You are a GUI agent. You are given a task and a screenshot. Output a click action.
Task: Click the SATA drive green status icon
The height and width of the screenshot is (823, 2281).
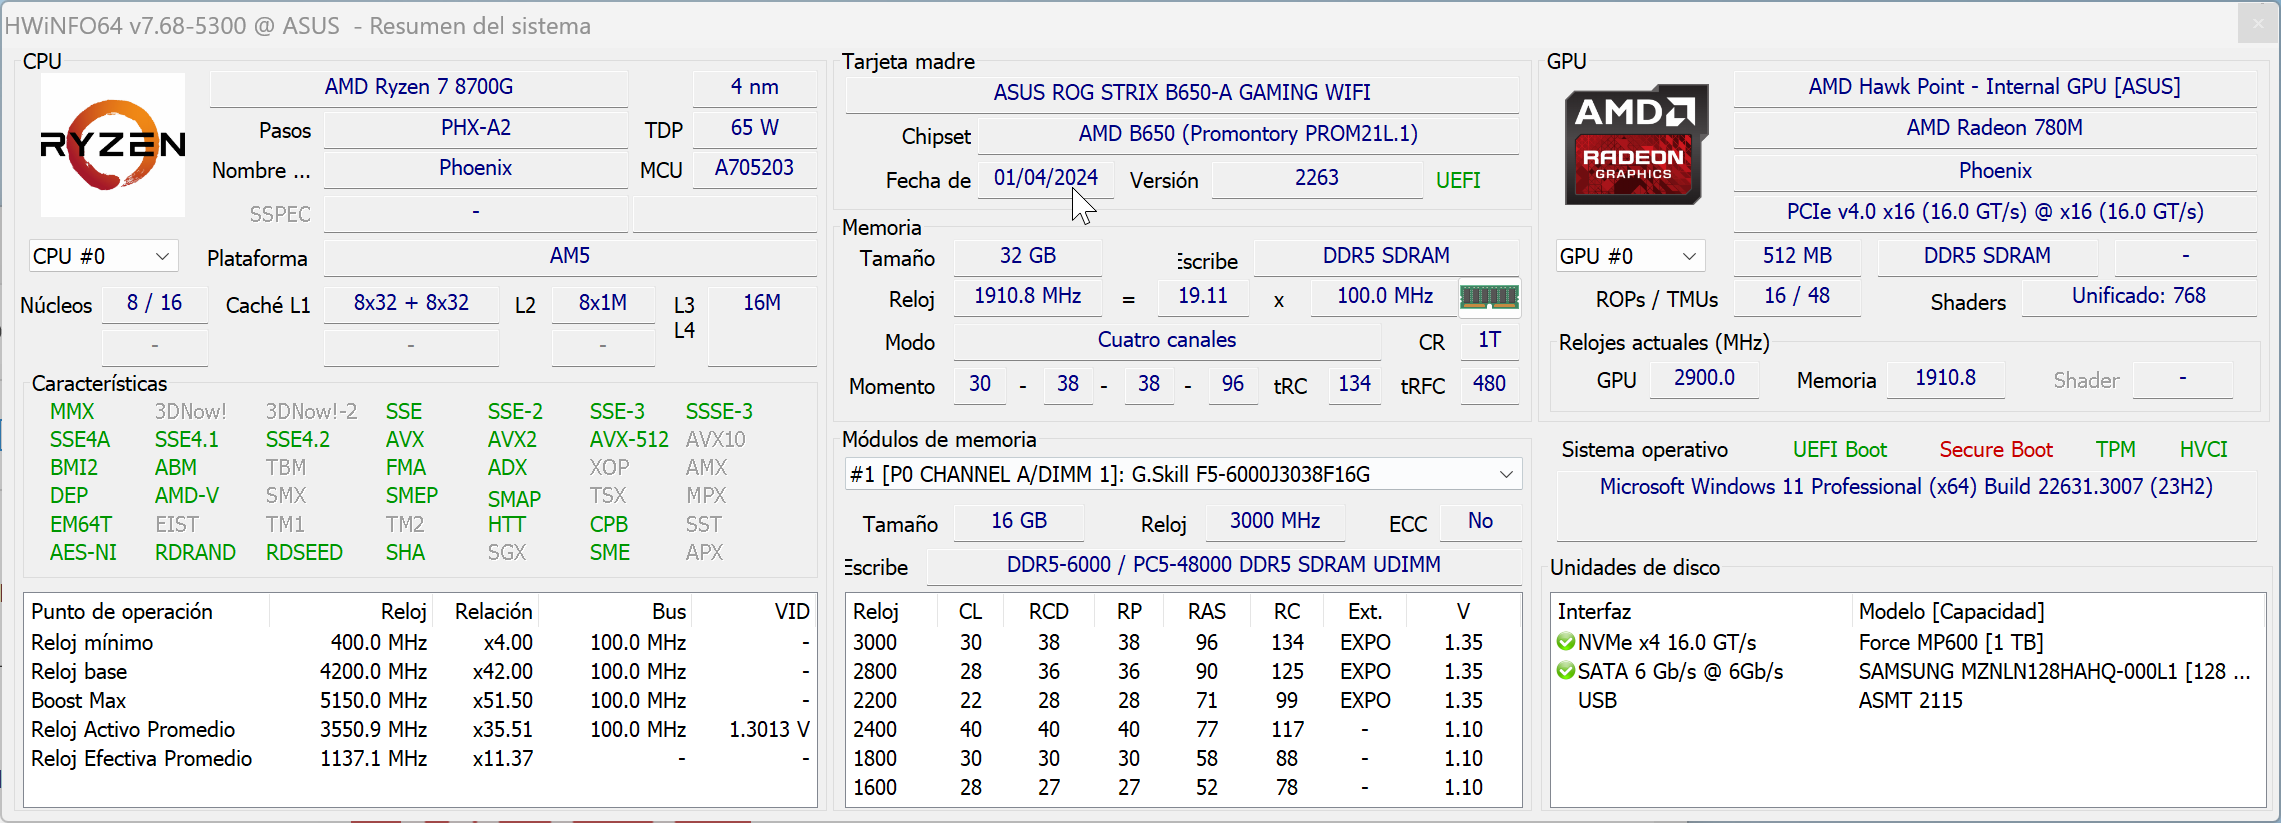pyautogui.click(x=1566, y=672)
